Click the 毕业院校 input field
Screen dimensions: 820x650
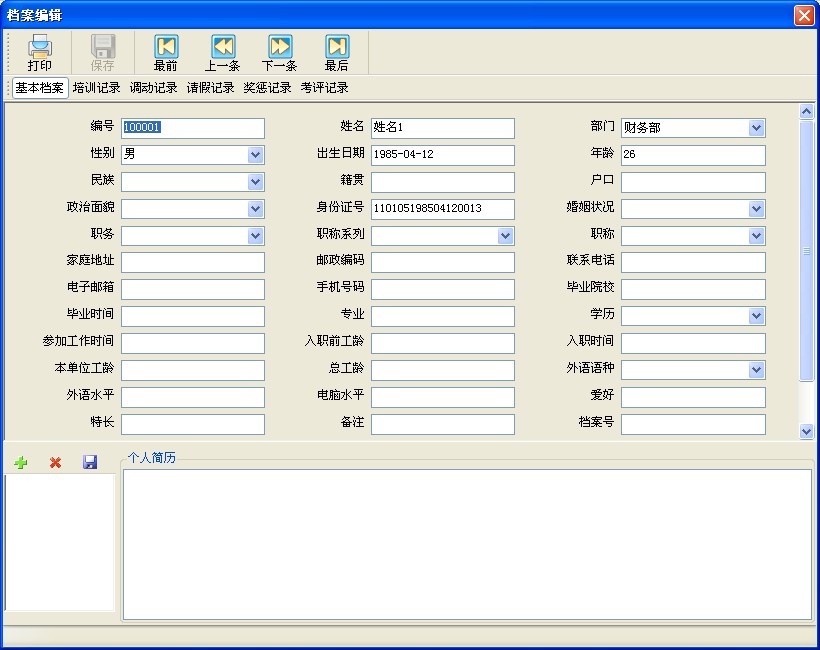(693, 289)
